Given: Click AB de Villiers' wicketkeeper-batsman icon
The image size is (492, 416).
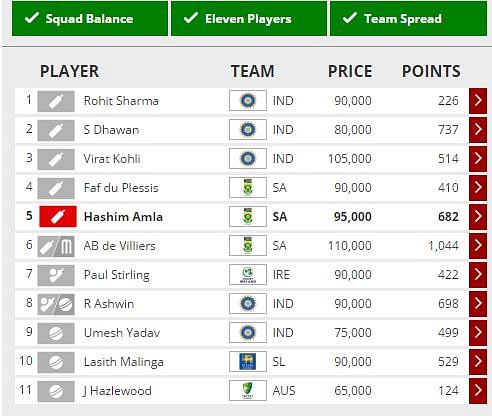Looking at the screenshot, I should coord(56,246).
